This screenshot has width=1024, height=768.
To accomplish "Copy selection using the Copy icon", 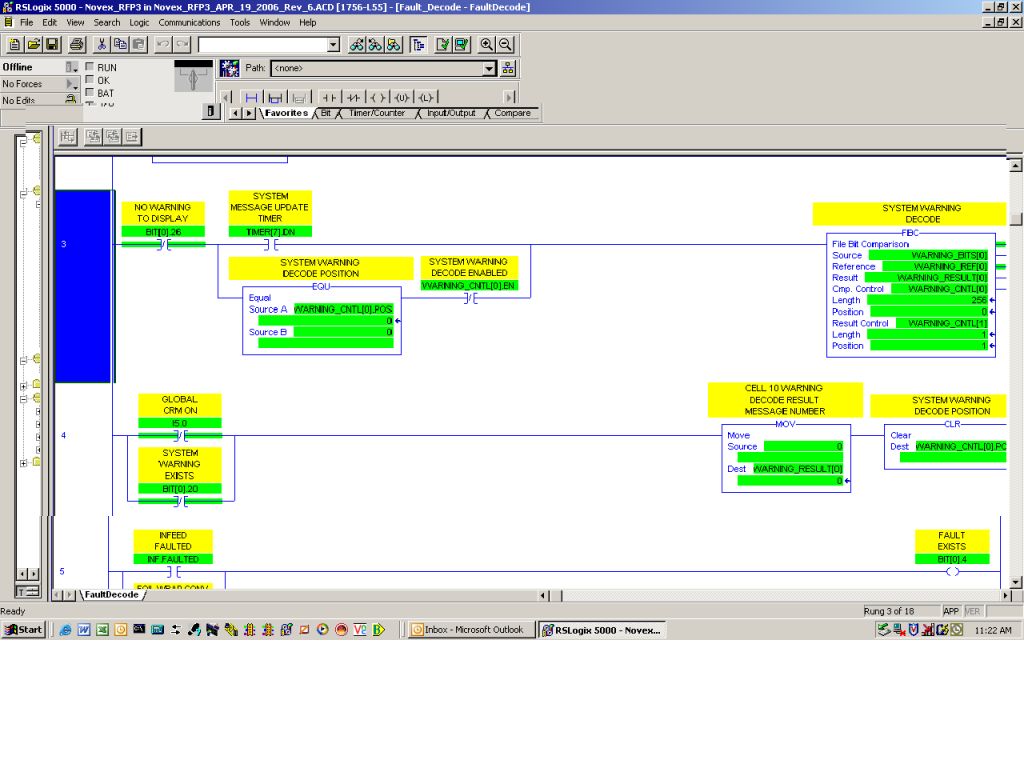I will pos(120,44).
